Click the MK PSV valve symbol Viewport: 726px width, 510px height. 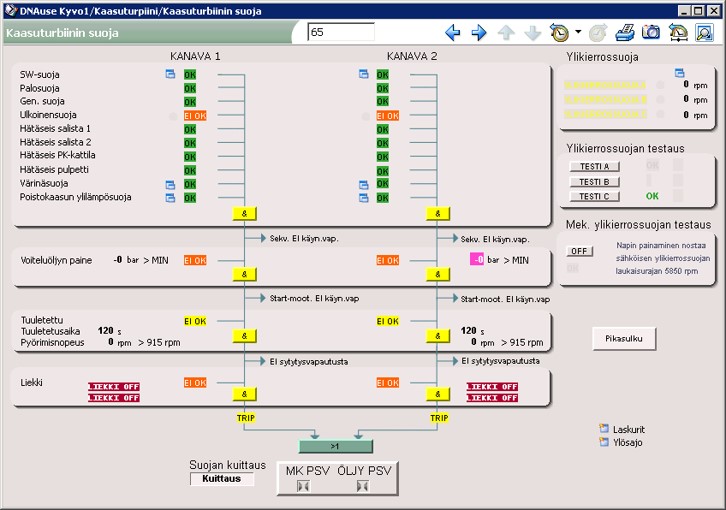pos(303,486)
